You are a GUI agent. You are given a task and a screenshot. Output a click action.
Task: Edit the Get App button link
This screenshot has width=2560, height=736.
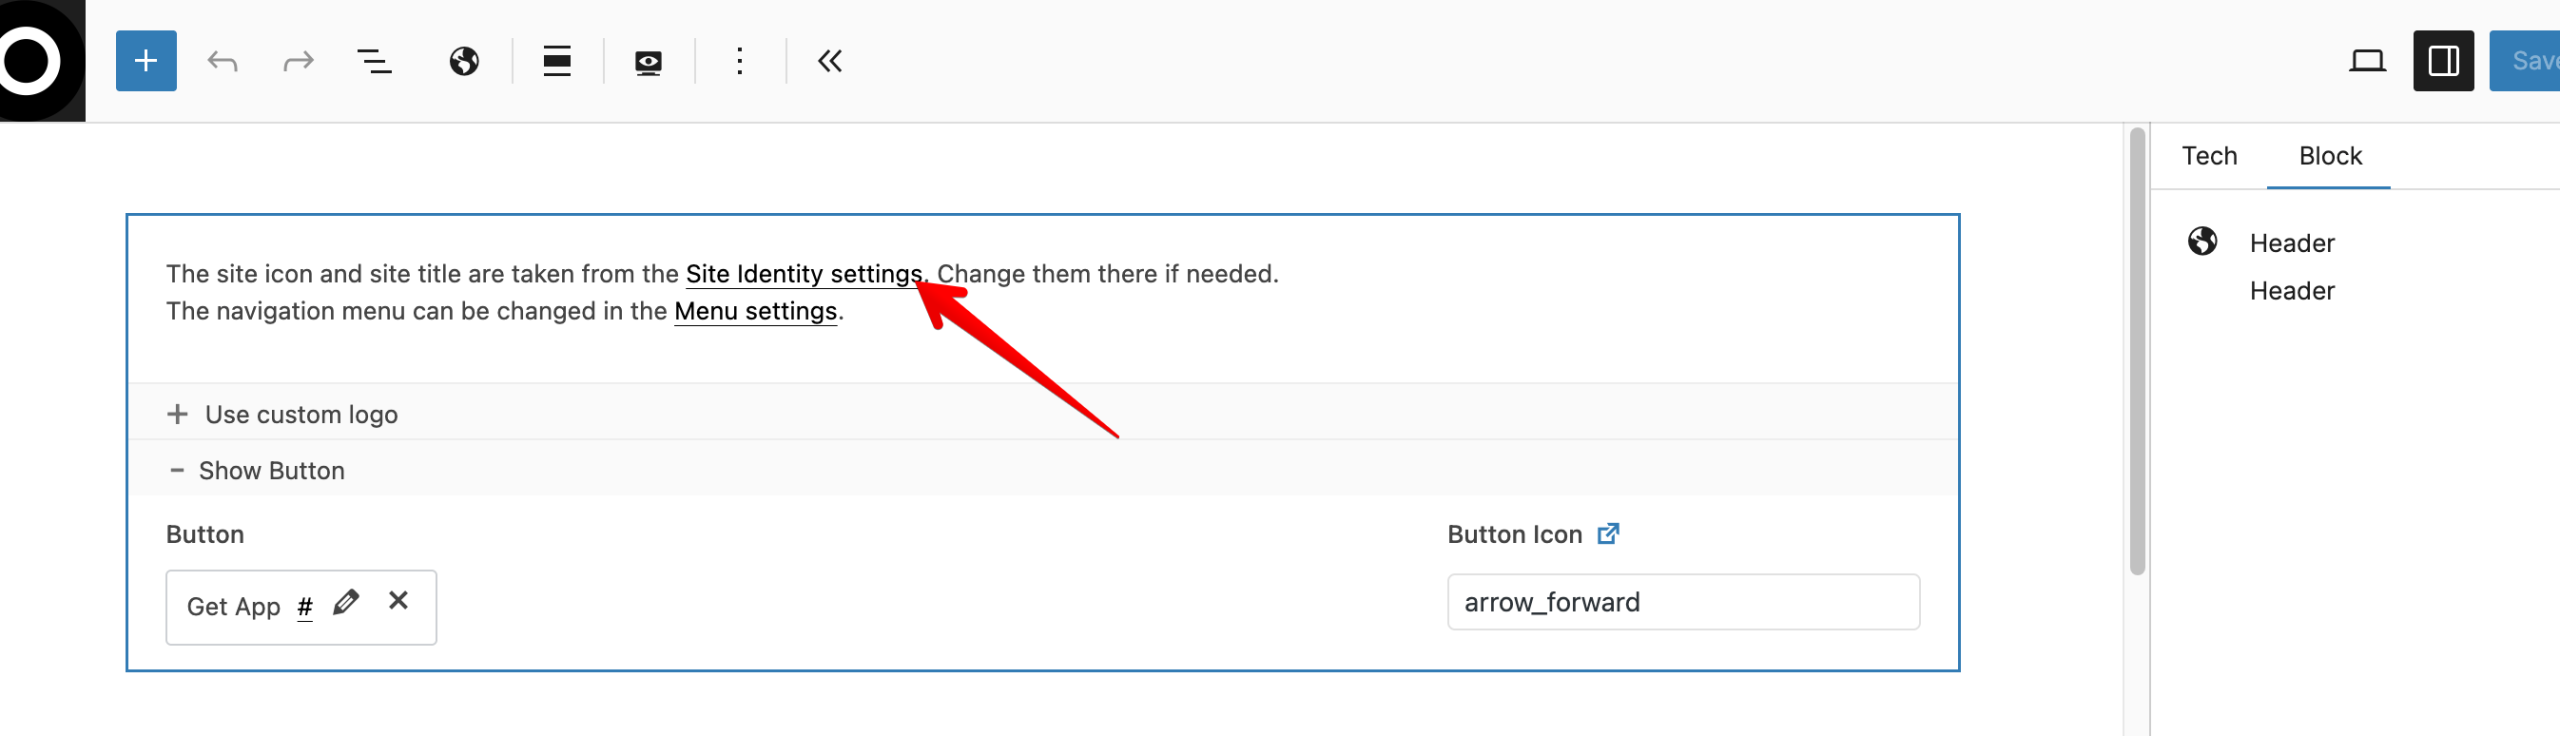click(346, 602)
